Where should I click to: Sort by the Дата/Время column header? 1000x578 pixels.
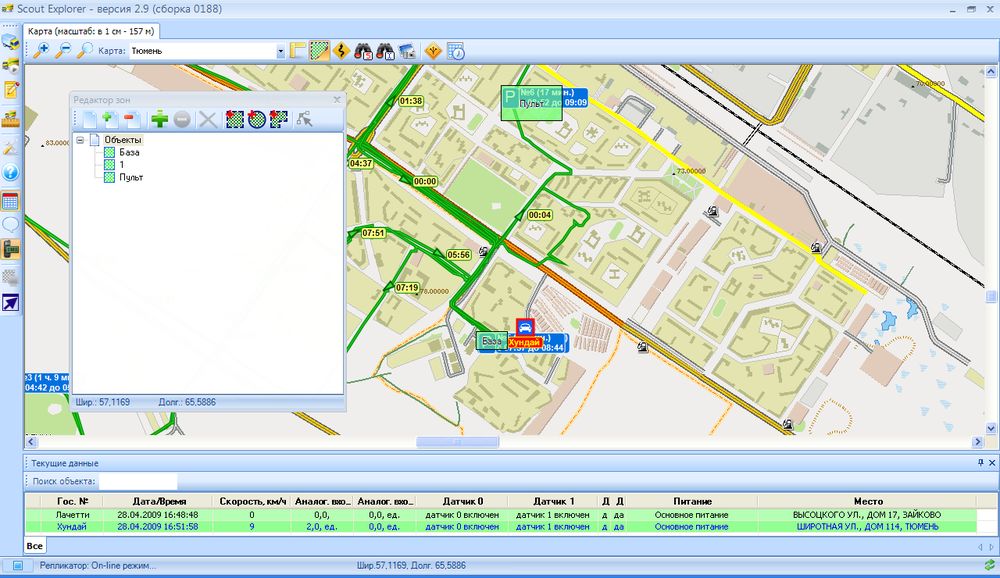point(158,501)
